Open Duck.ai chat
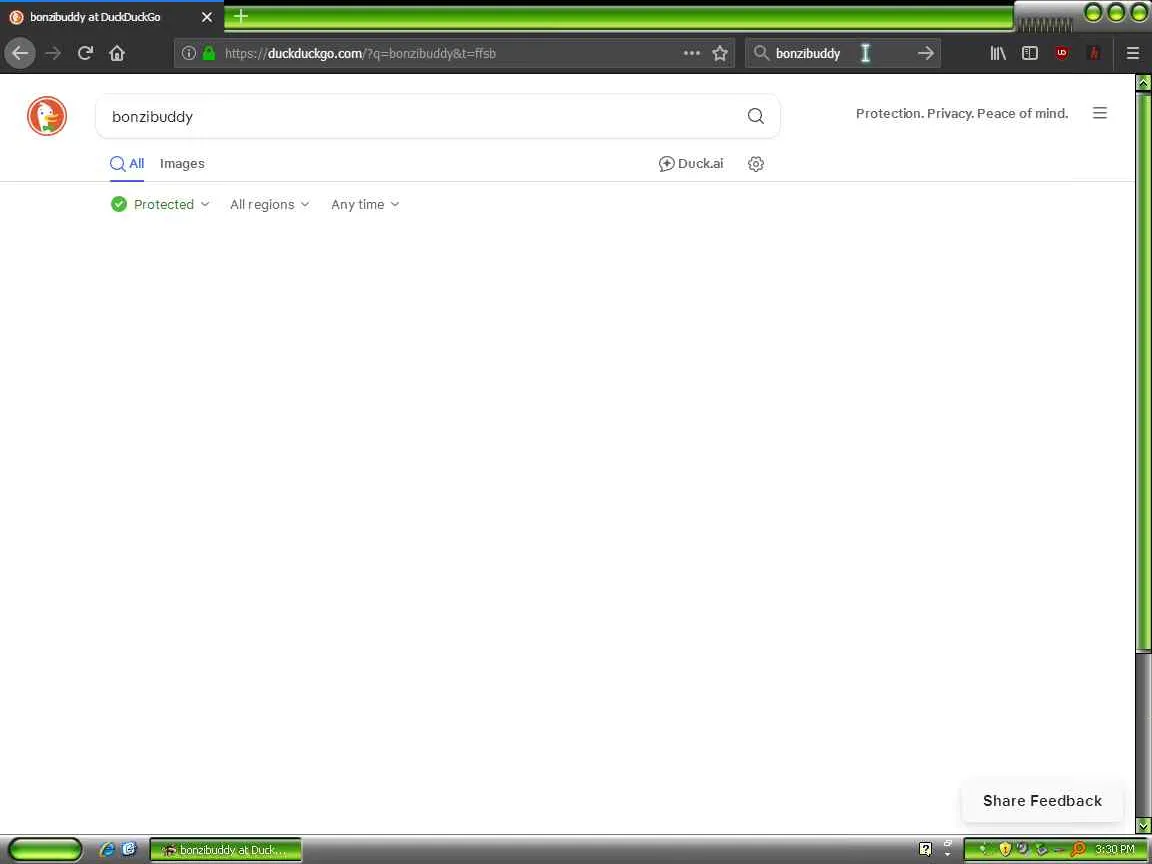The image size is (1152, 864). click(691, 164)
